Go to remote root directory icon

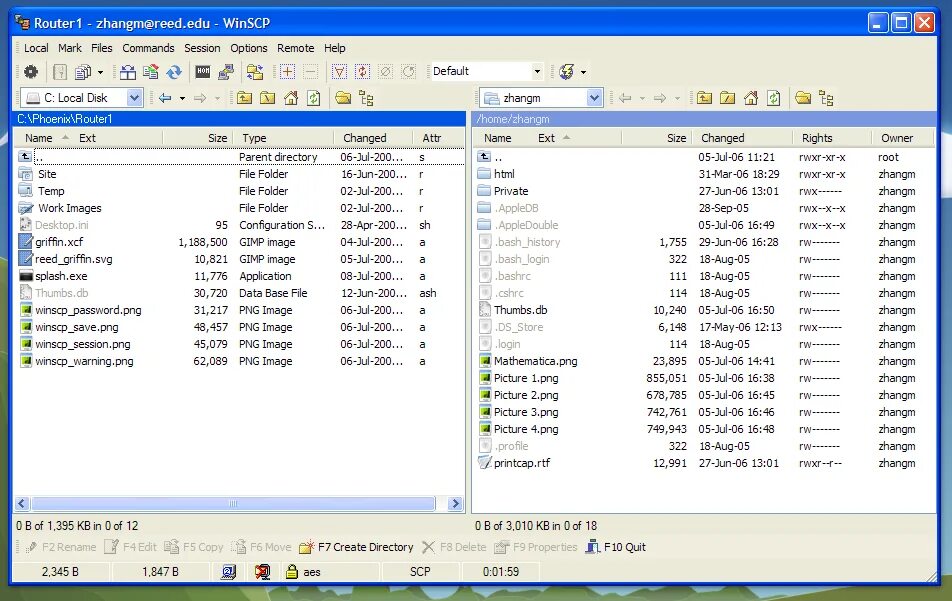[727, 98]
